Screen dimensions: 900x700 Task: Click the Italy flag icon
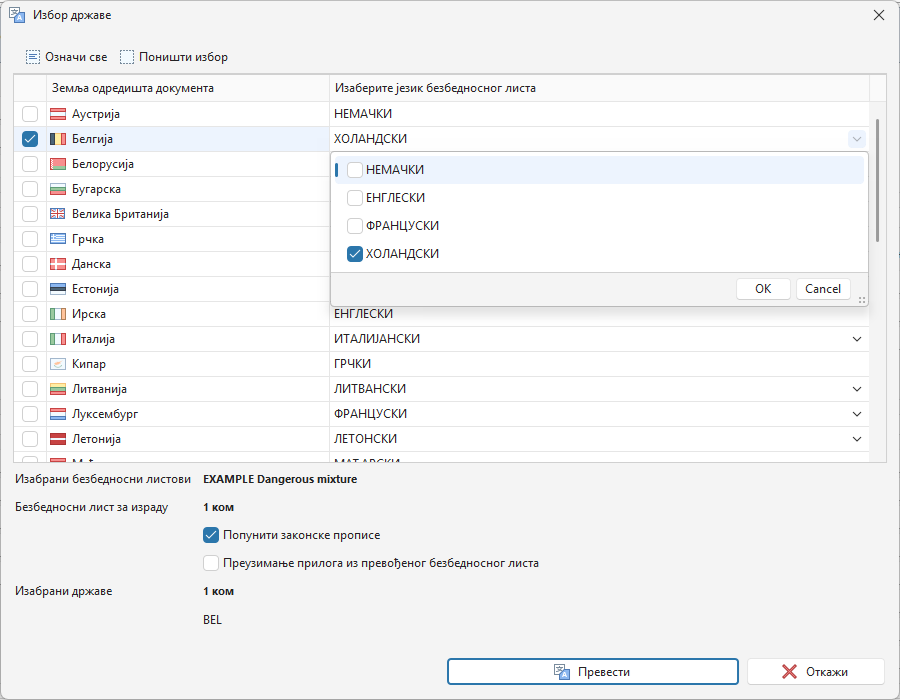coord(58,339)
